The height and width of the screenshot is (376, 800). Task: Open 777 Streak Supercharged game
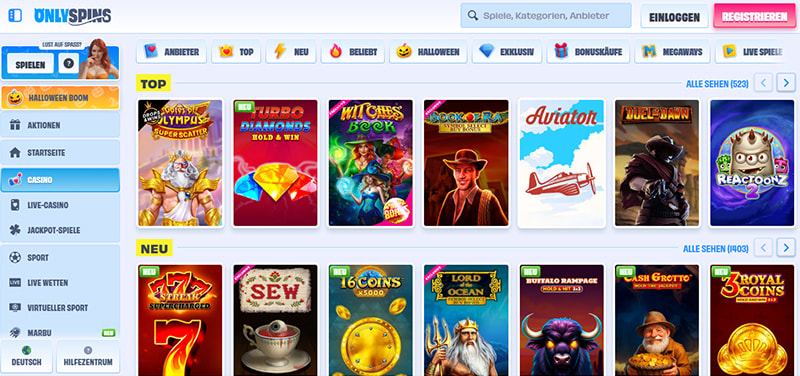[180, 320]
